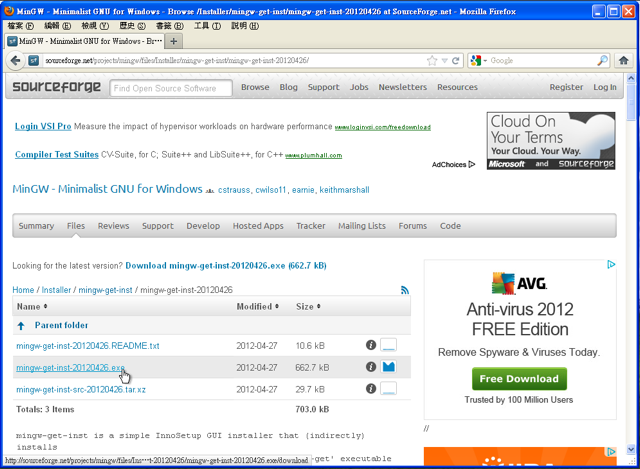Click the AVG Free Download button
Image resolution: width=640 pixels, height=469 pixels.
click(519, 379)
